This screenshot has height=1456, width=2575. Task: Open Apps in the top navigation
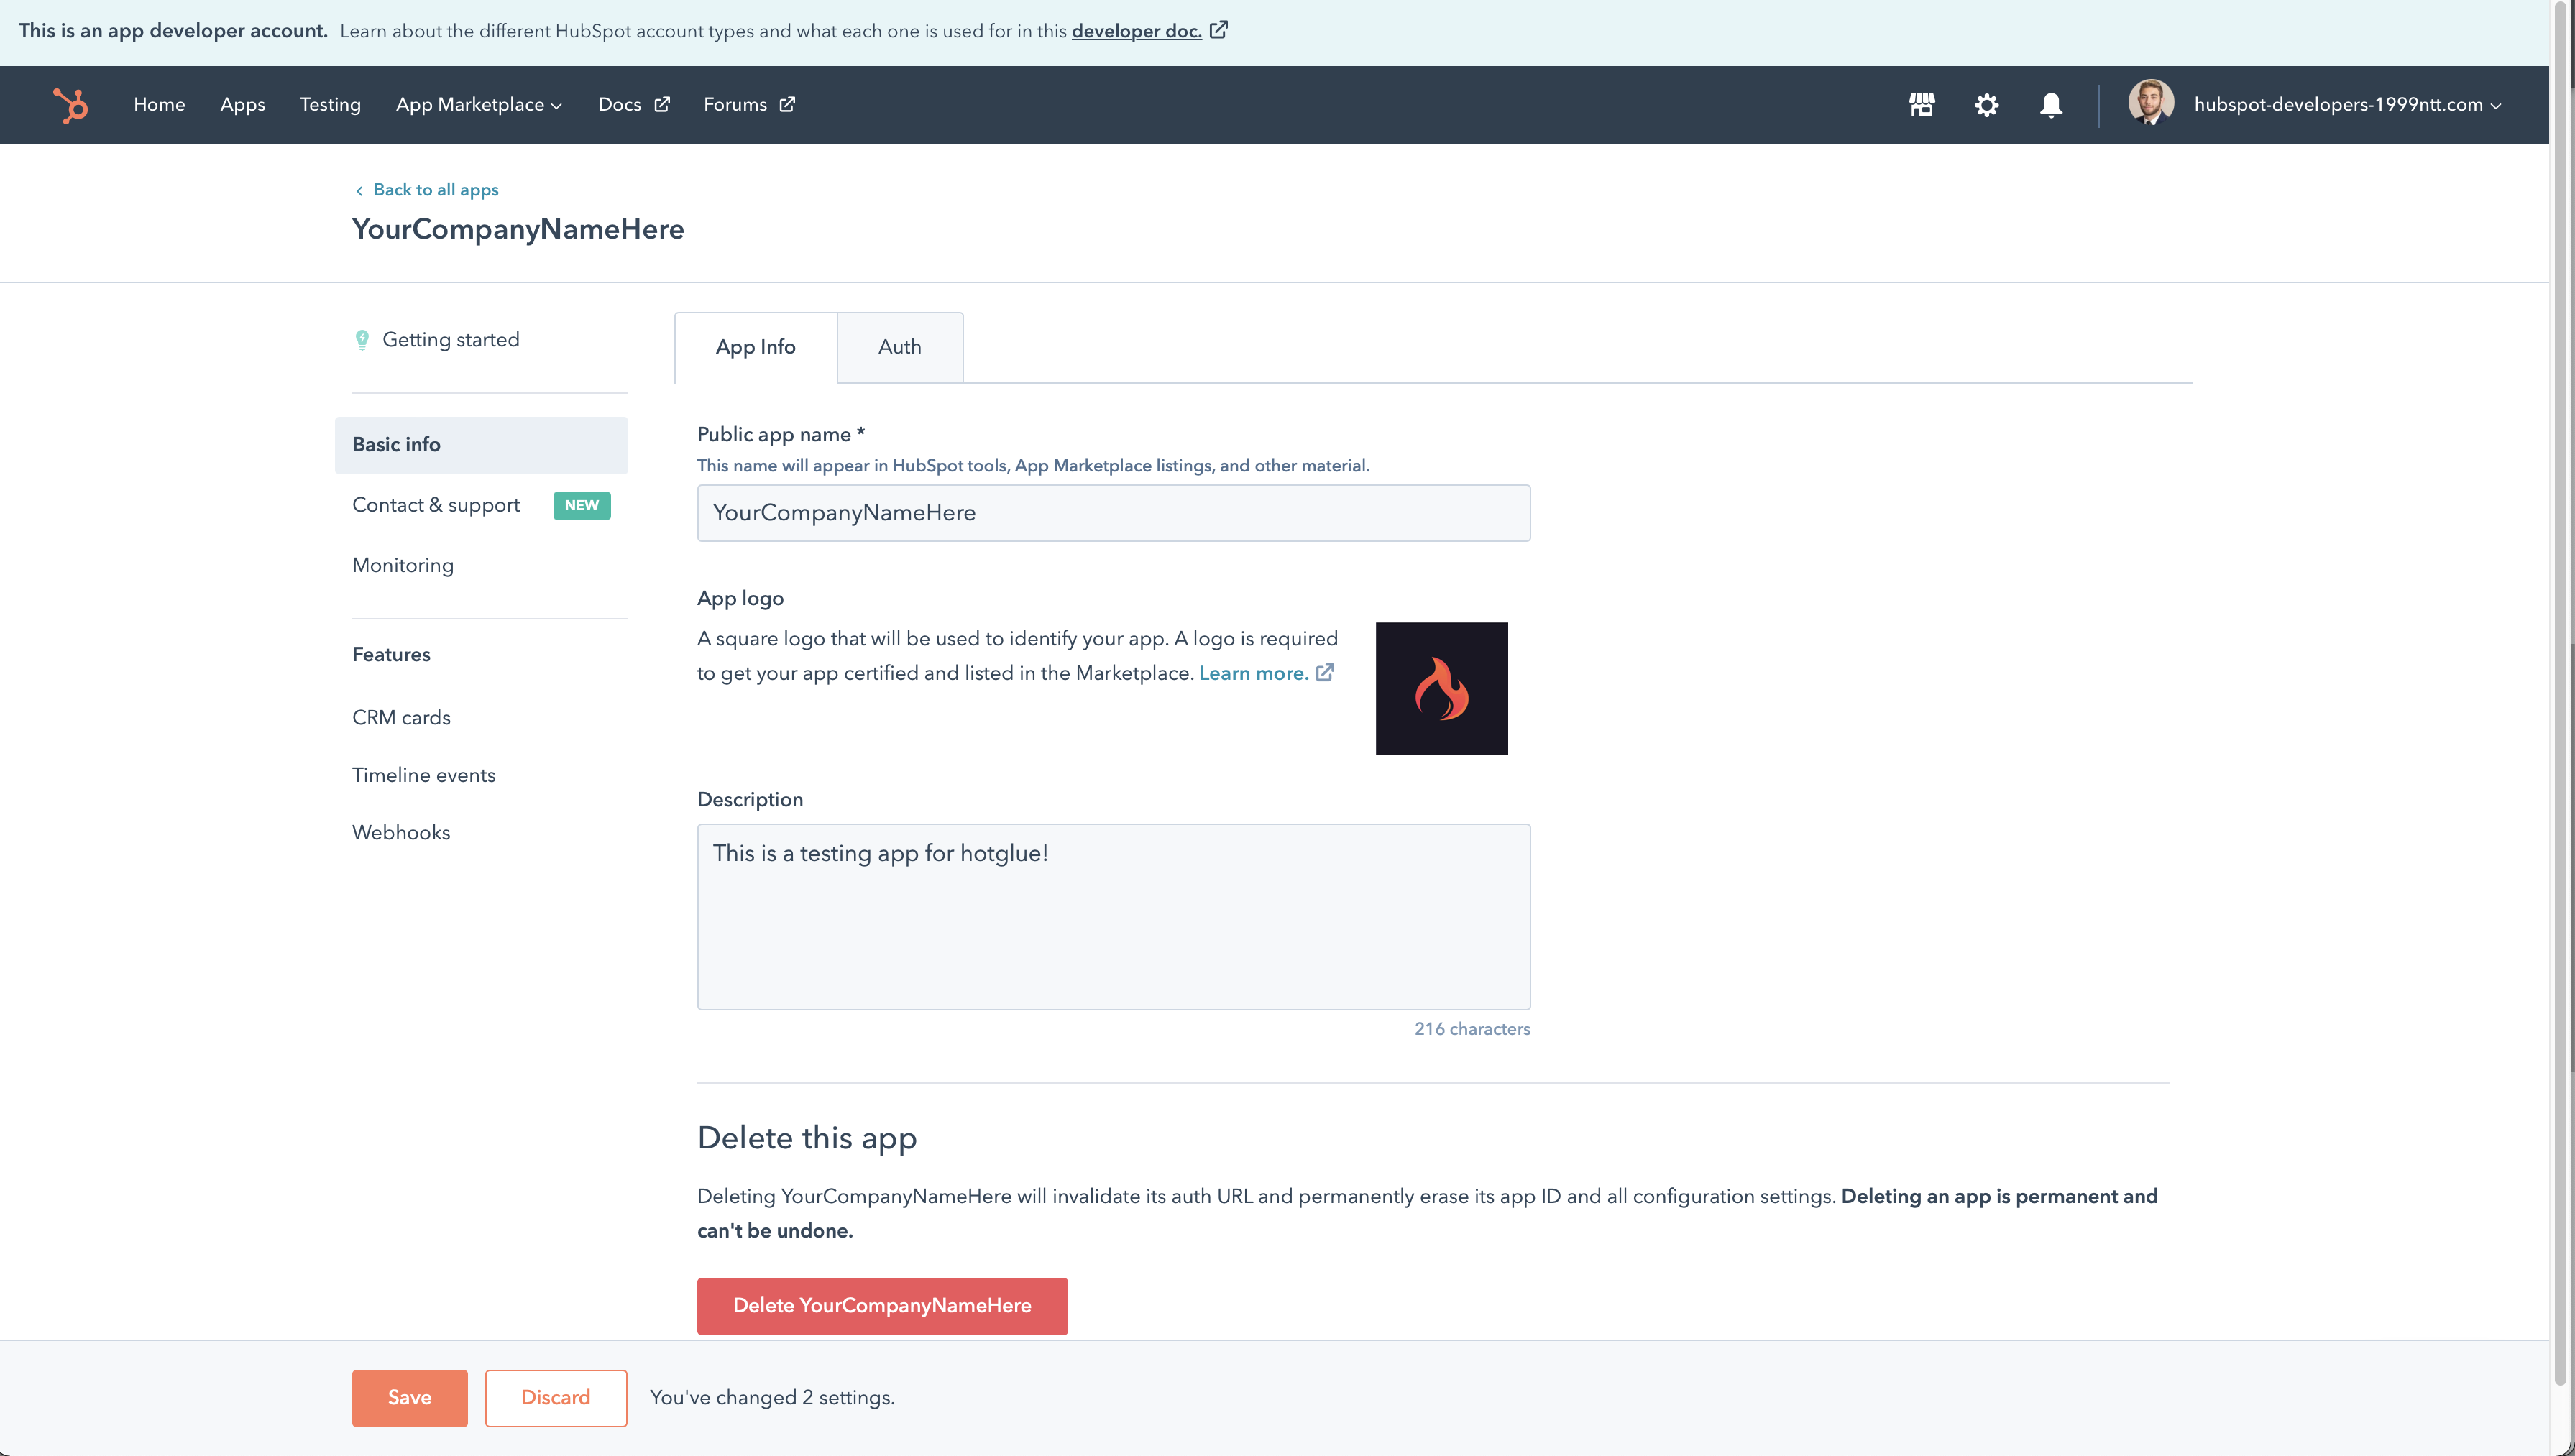click(x=242, y=105)
